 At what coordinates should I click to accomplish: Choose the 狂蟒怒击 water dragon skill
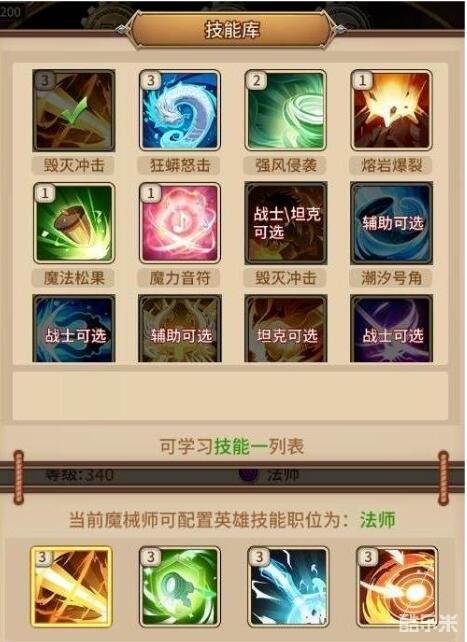[x=180, y=110]
